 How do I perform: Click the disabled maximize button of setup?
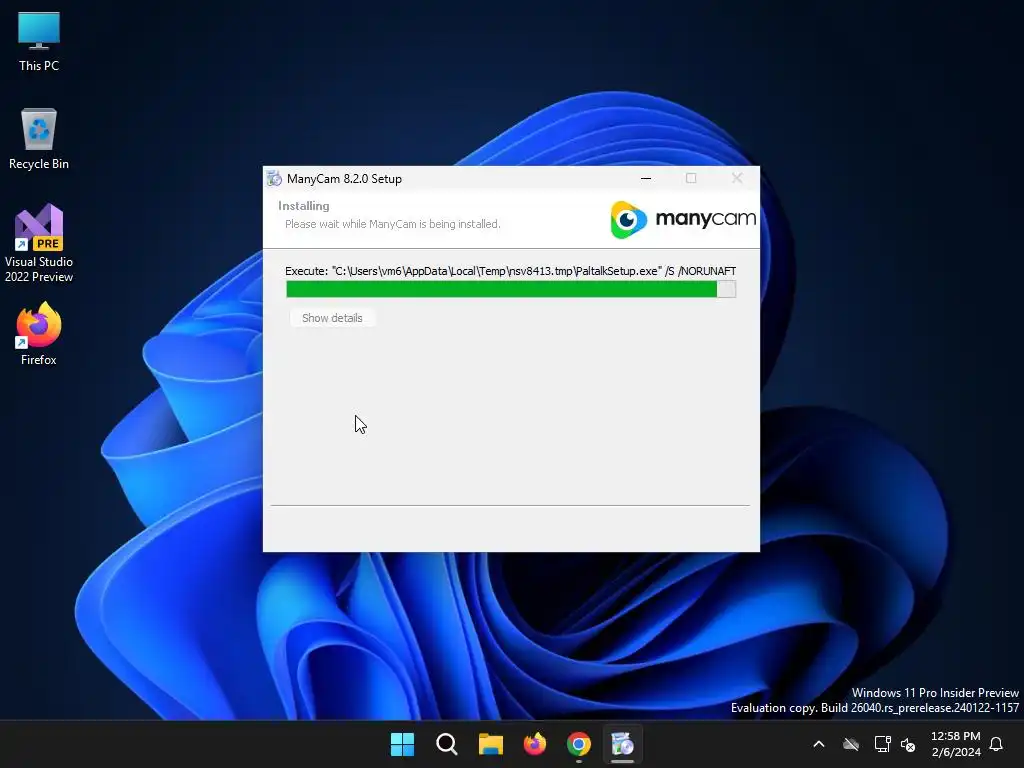click(x=691, y=178)
